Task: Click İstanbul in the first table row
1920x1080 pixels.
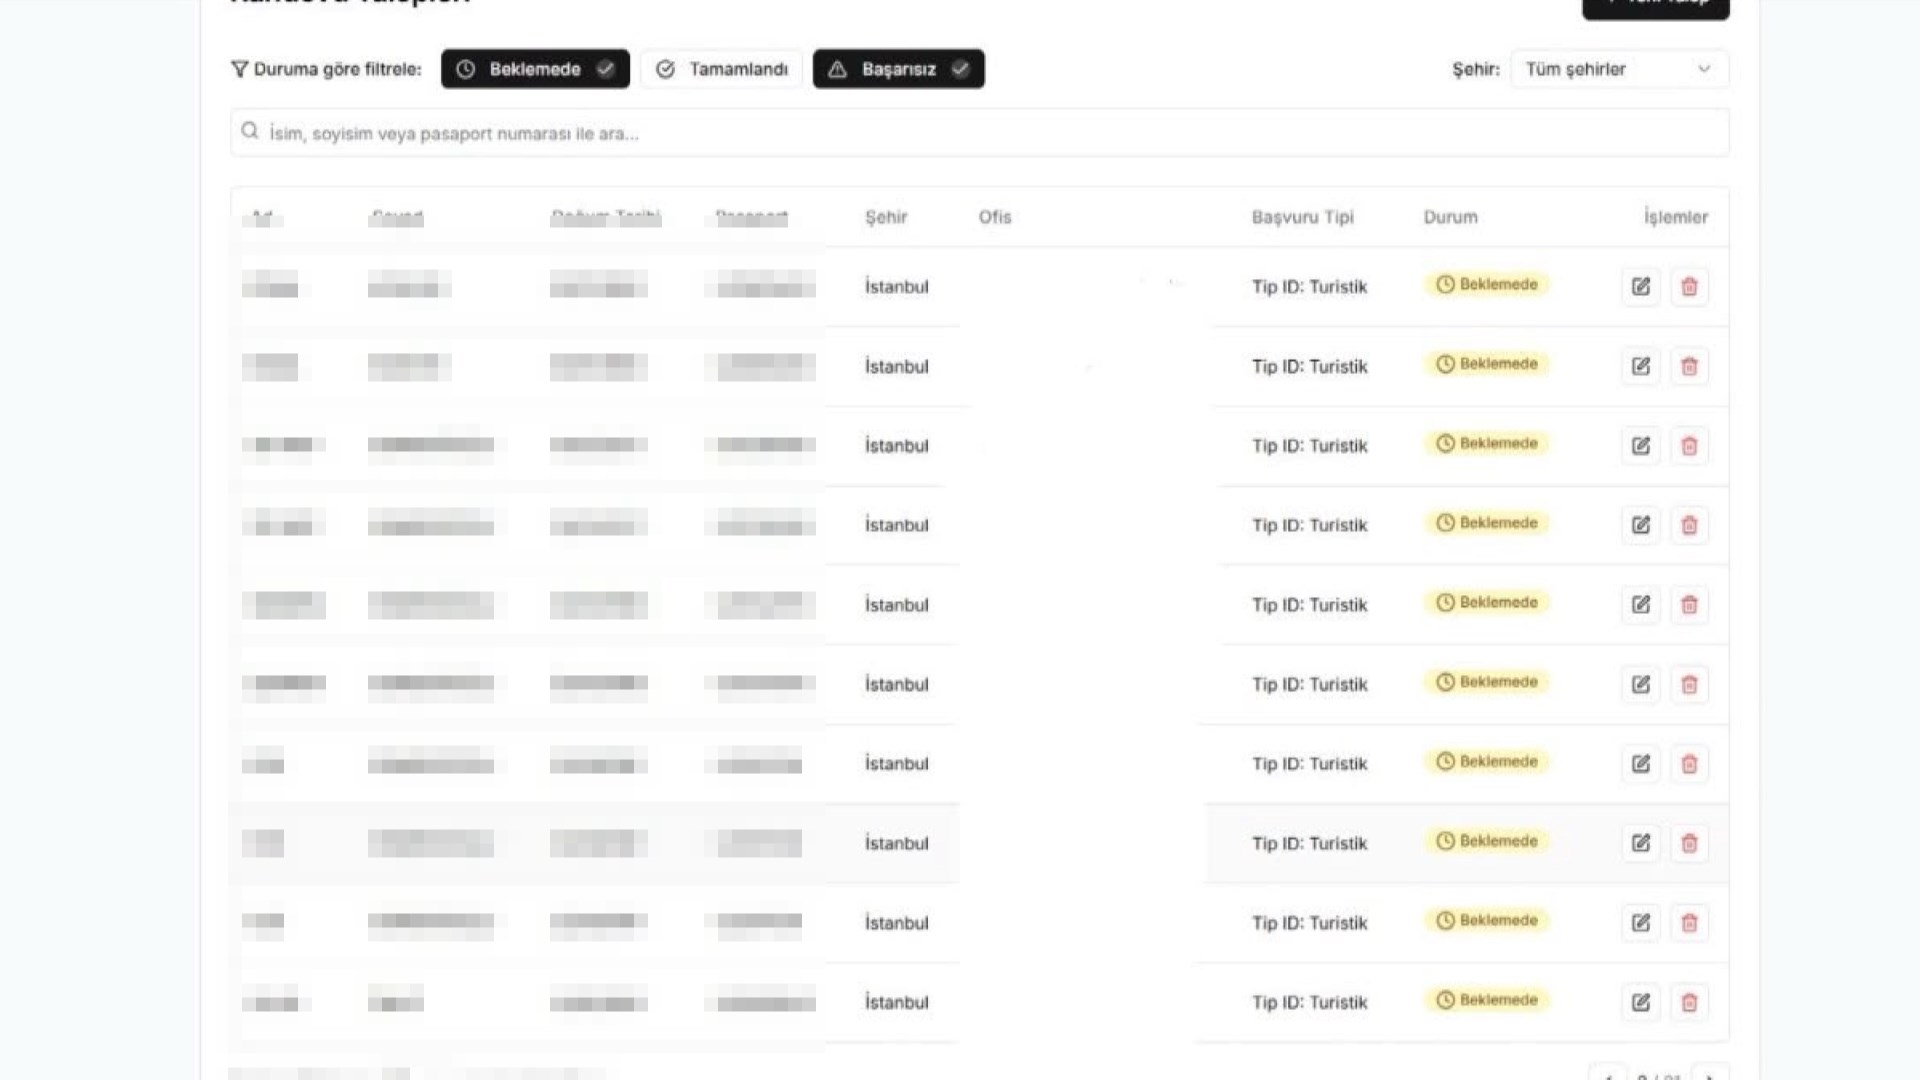Action: [x=896, y=287]
